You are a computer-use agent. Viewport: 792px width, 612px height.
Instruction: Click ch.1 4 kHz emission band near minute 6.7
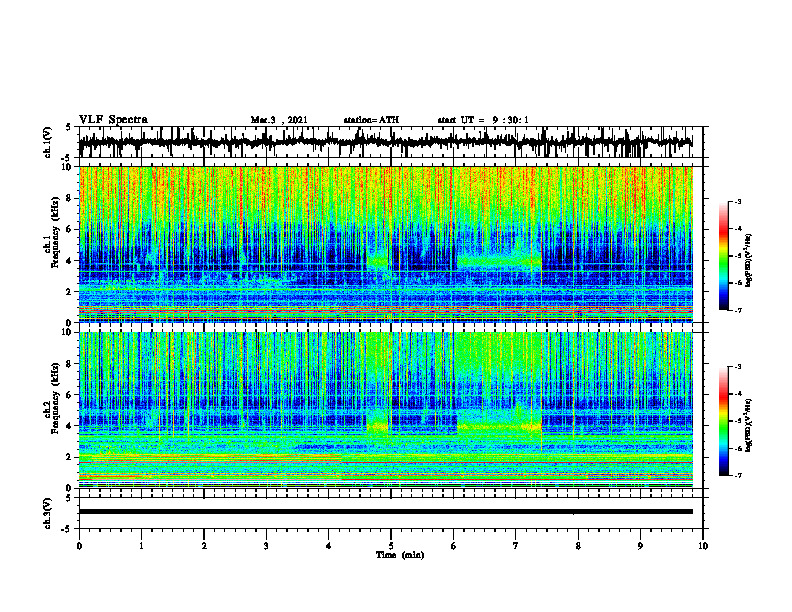coord(499,261)
